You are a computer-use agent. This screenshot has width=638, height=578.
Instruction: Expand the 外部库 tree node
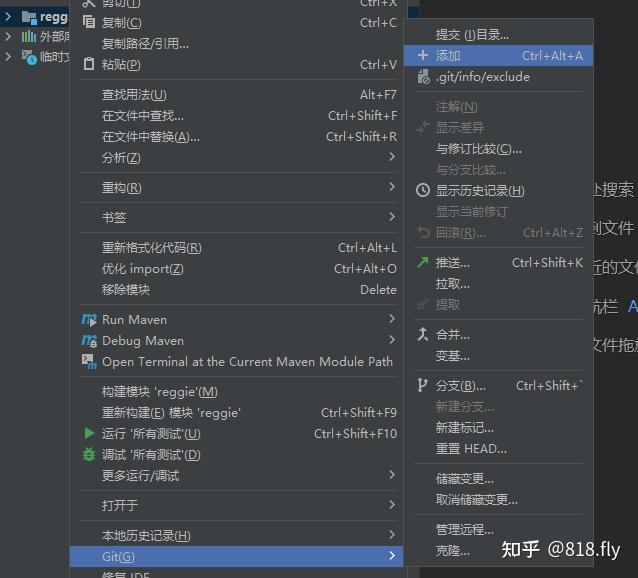[x=8, y=37]
